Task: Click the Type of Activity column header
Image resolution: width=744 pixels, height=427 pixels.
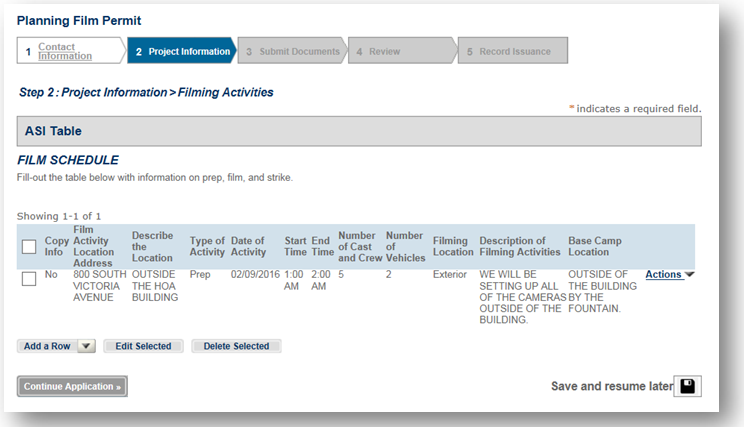Action: [207, 246]
